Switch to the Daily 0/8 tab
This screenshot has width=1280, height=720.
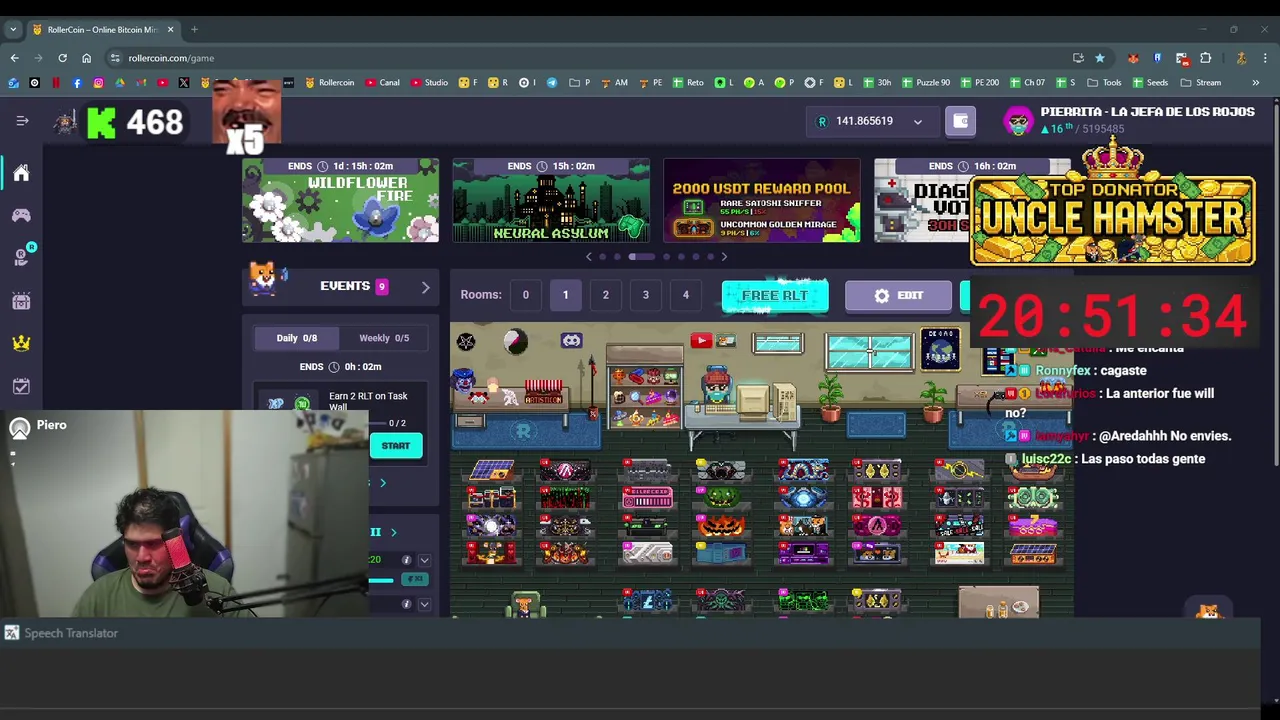[x=296, y=338]
